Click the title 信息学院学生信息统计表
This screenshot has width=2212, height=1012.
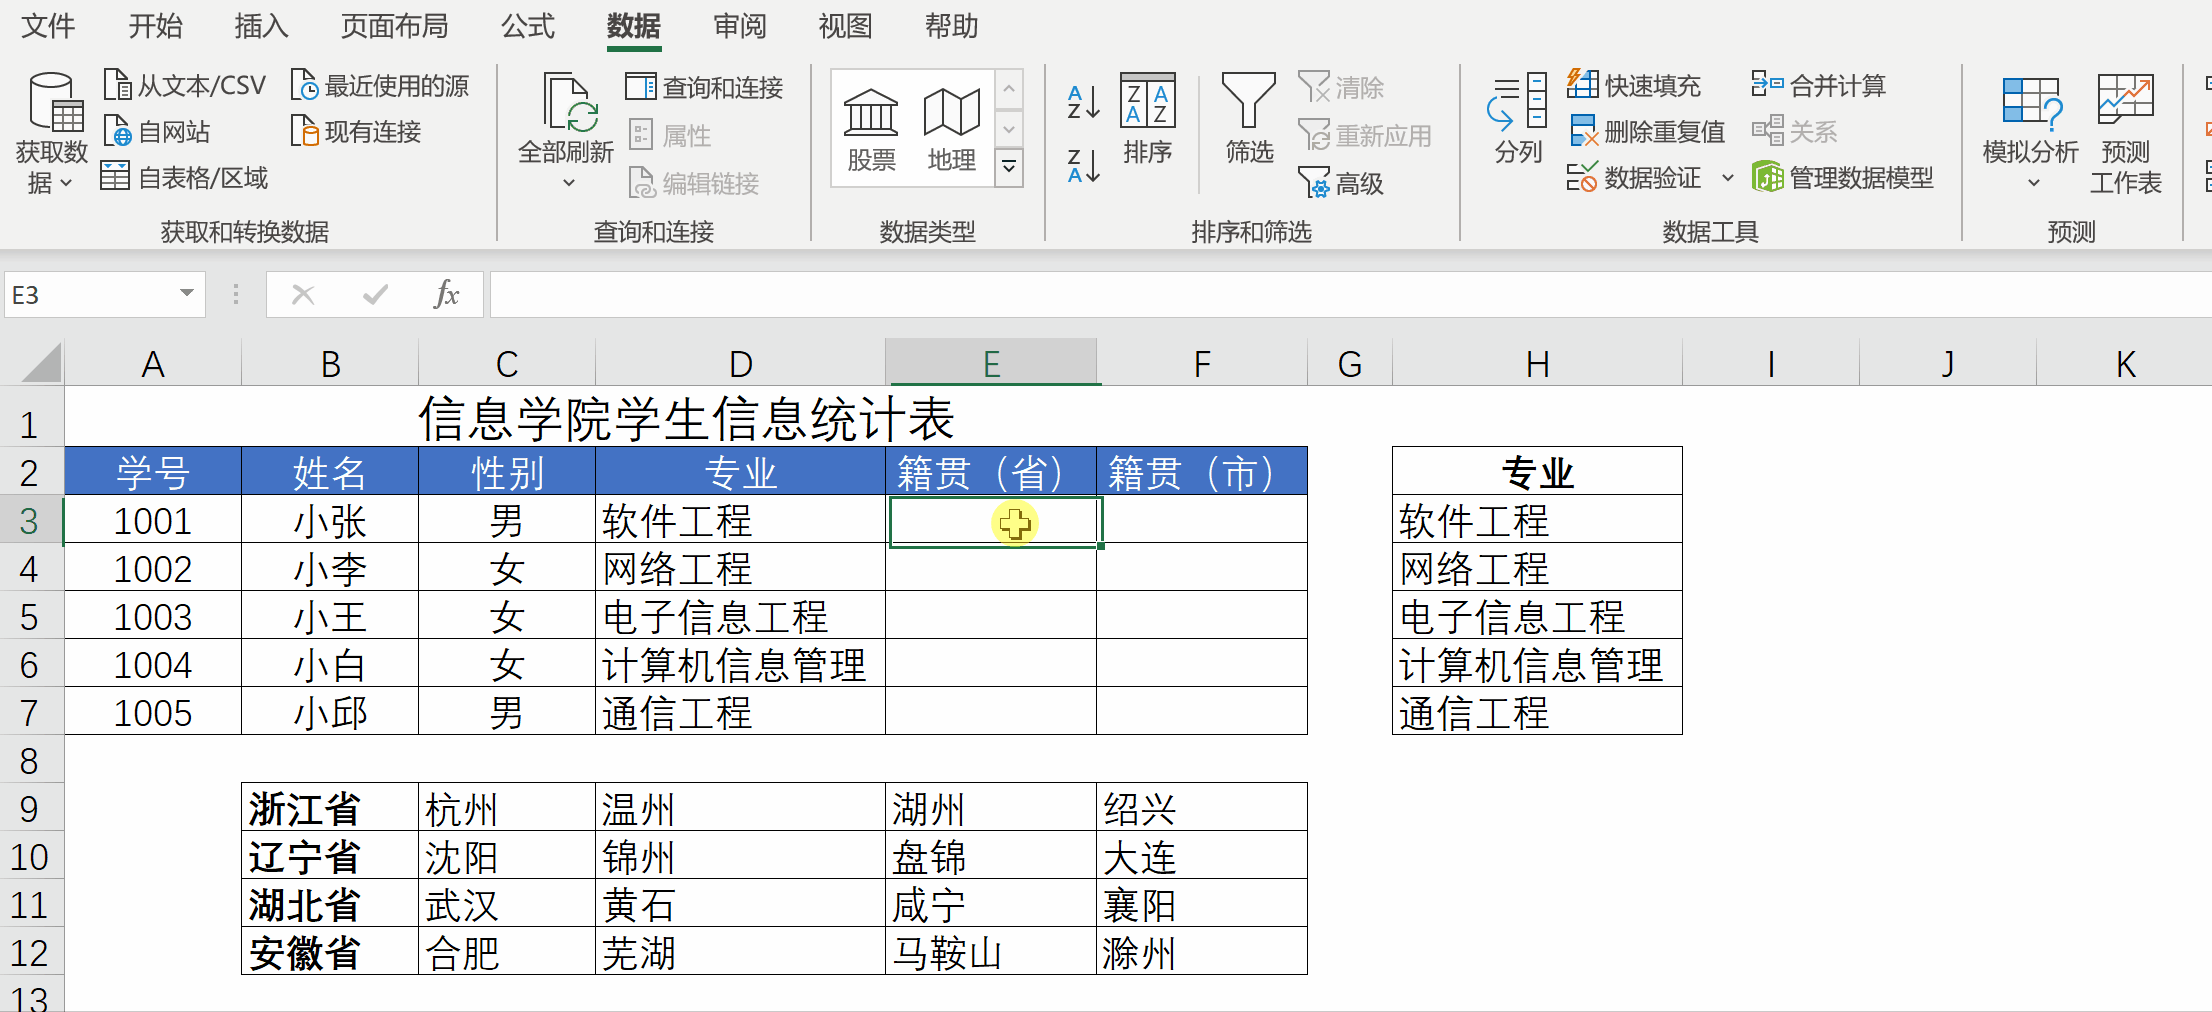coord(686,418)
